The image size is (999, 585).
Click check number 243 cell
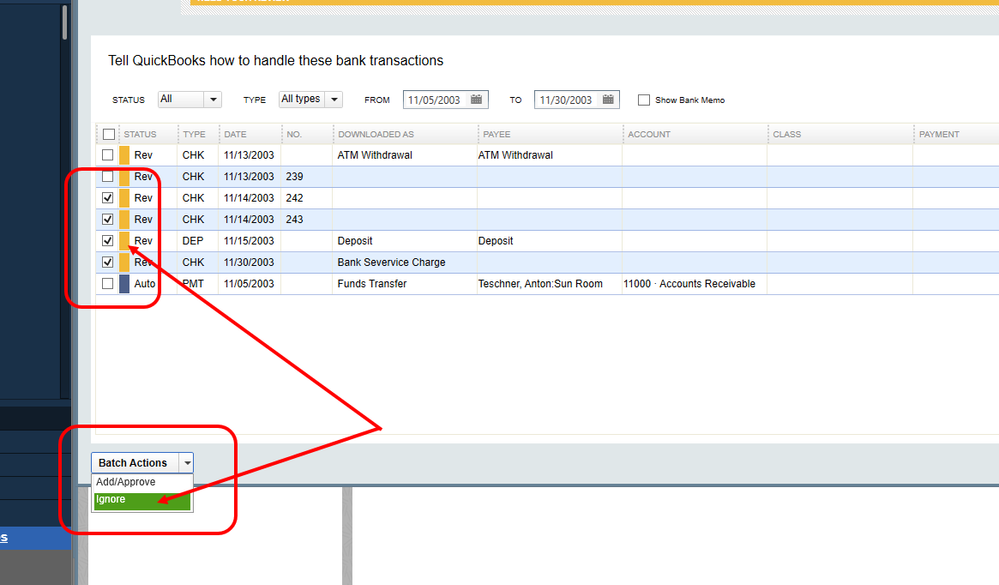(x=307, y=219)
